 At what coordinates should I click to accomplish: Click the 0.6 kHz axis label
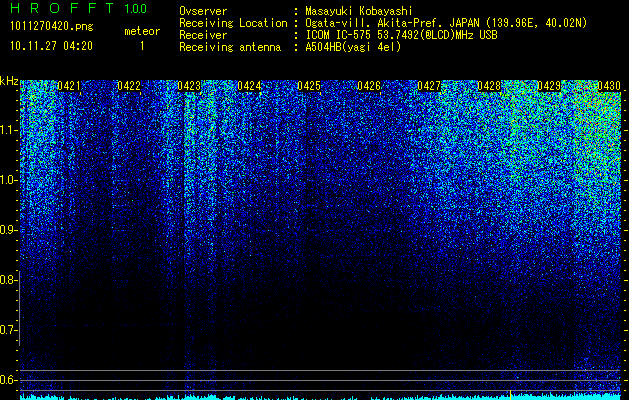[x=8, y=380]
